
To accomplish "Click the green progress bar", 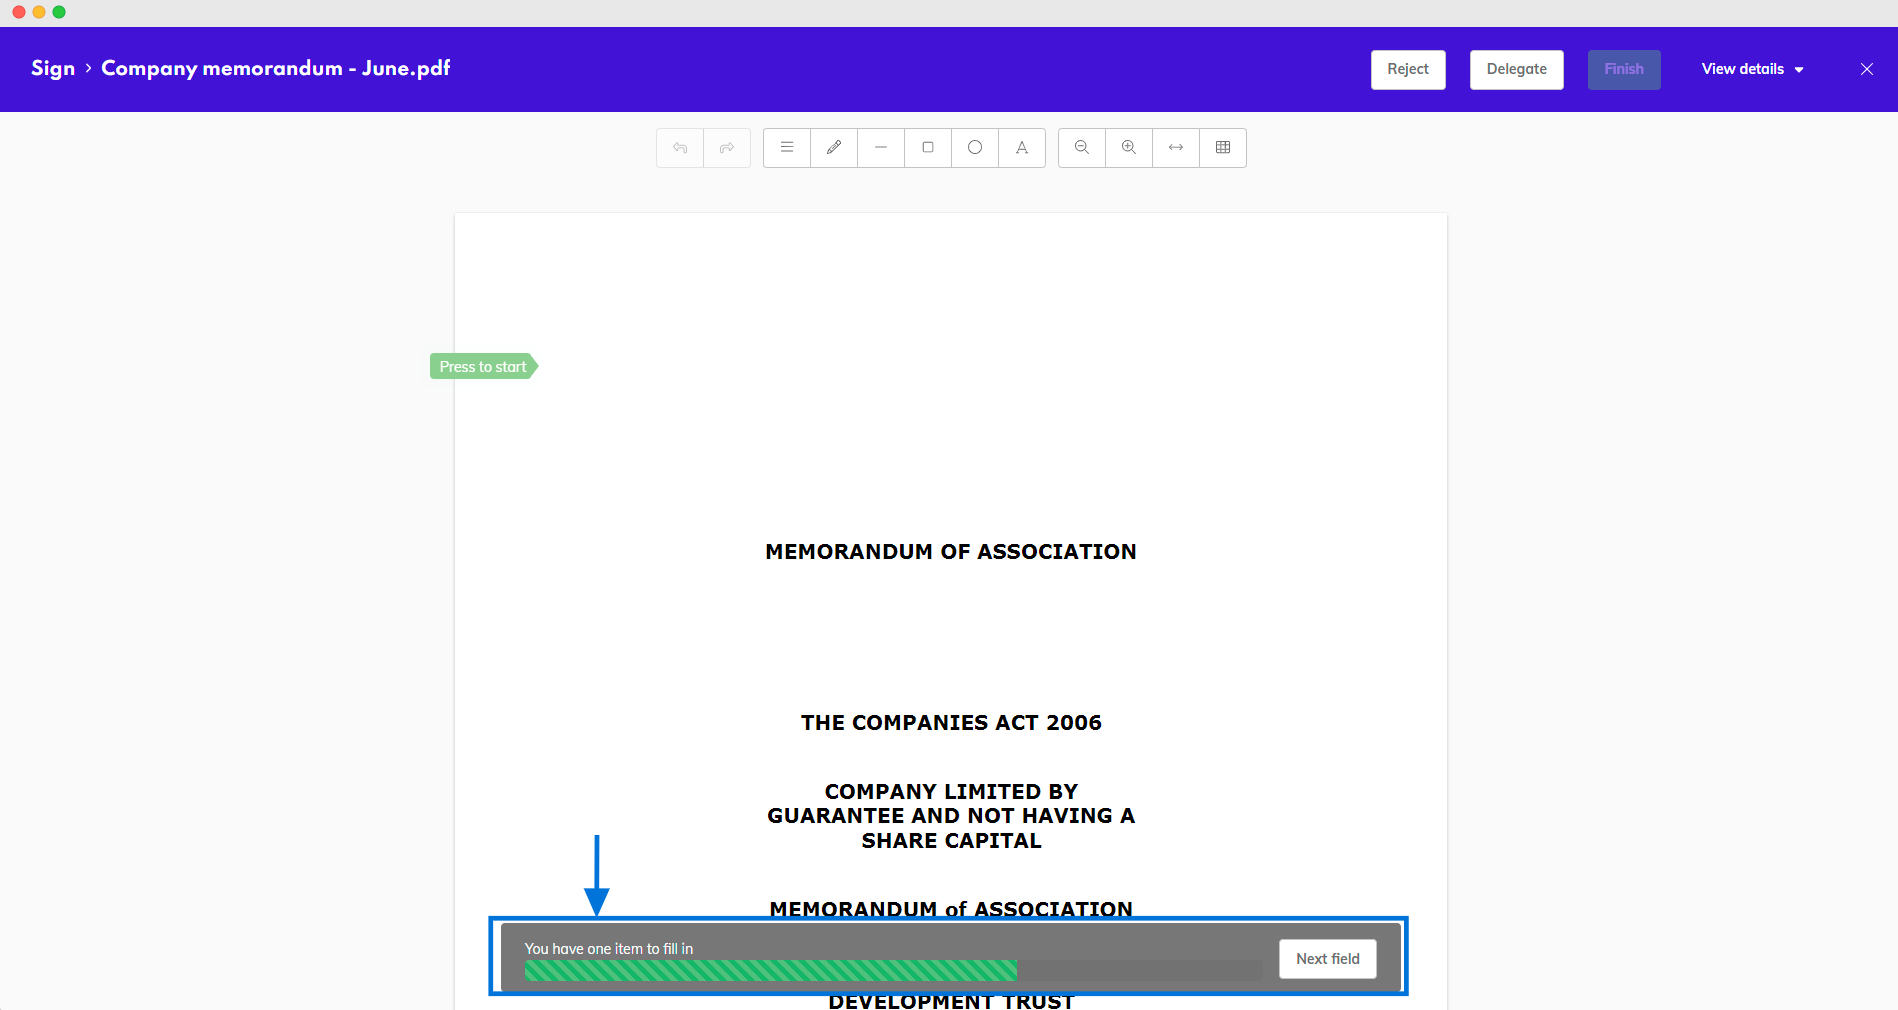I will coord(770,971).
